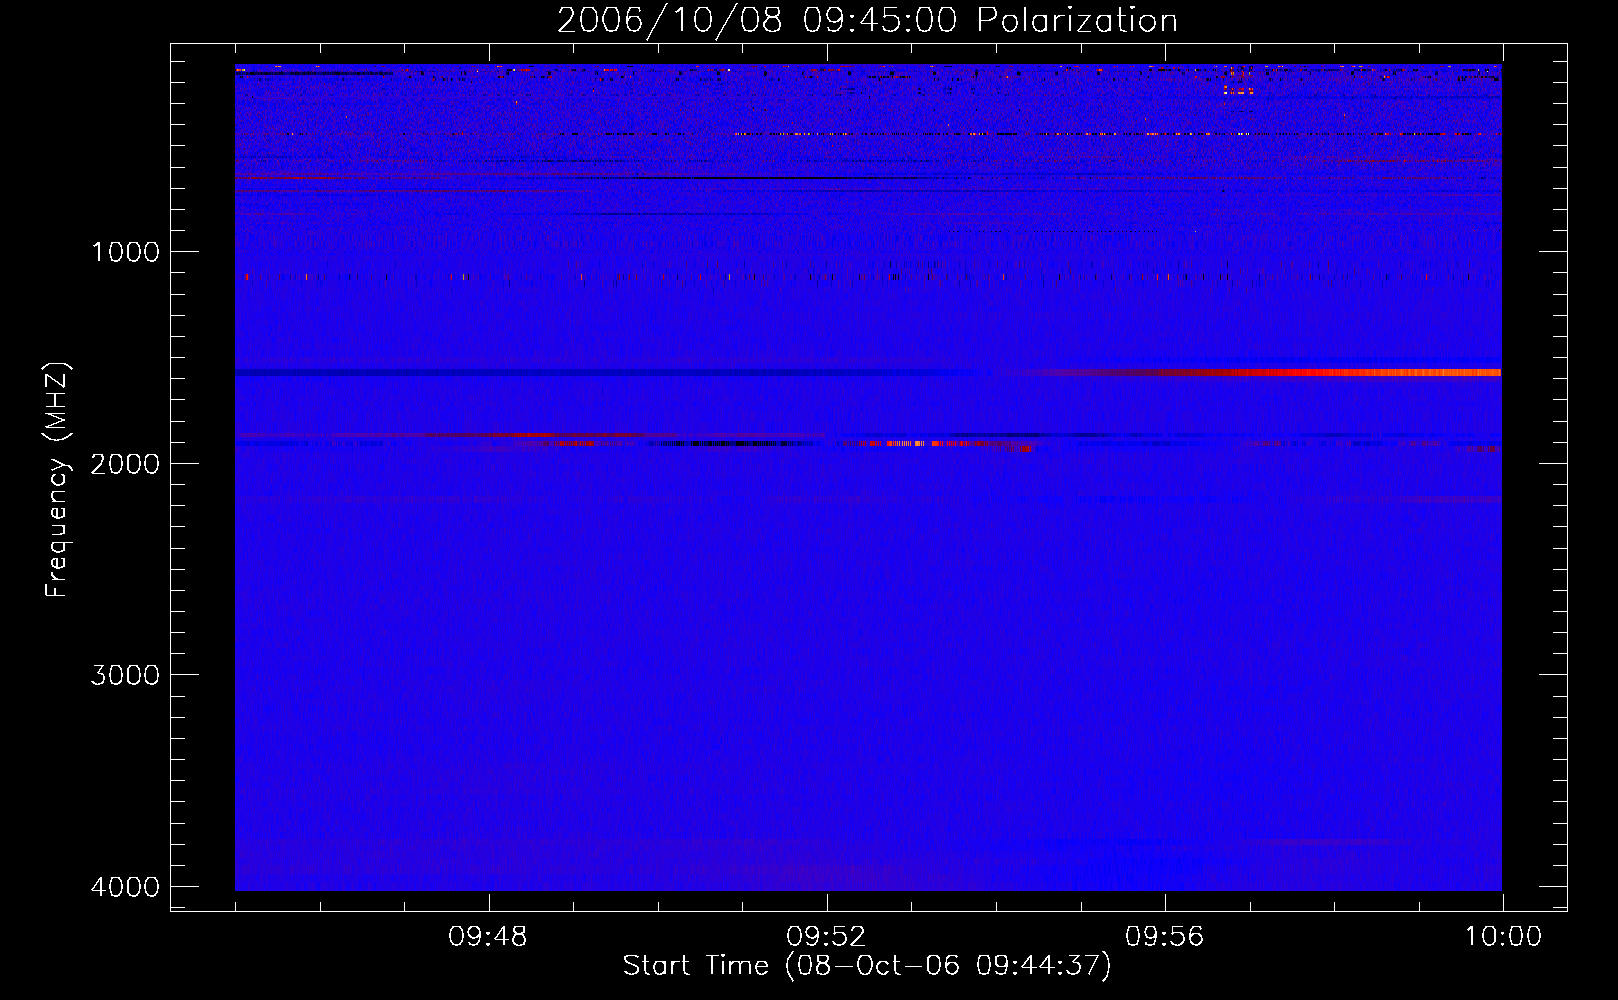
Task: Click the 2000 frequency tick label
Action: pos(125,464)
